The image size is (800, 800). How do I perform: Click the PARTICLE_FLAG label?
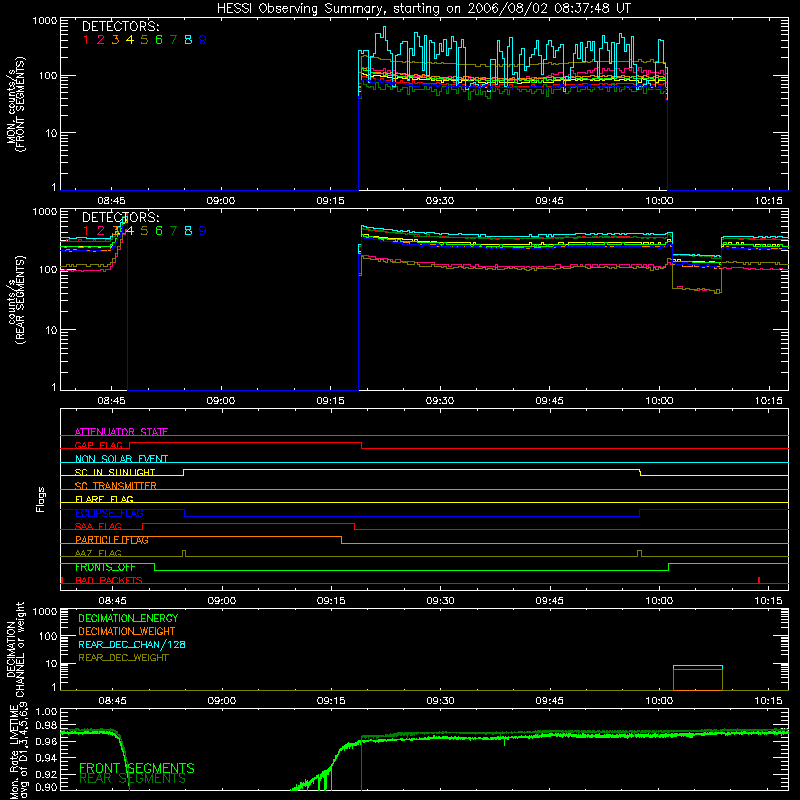coord(112,540)
